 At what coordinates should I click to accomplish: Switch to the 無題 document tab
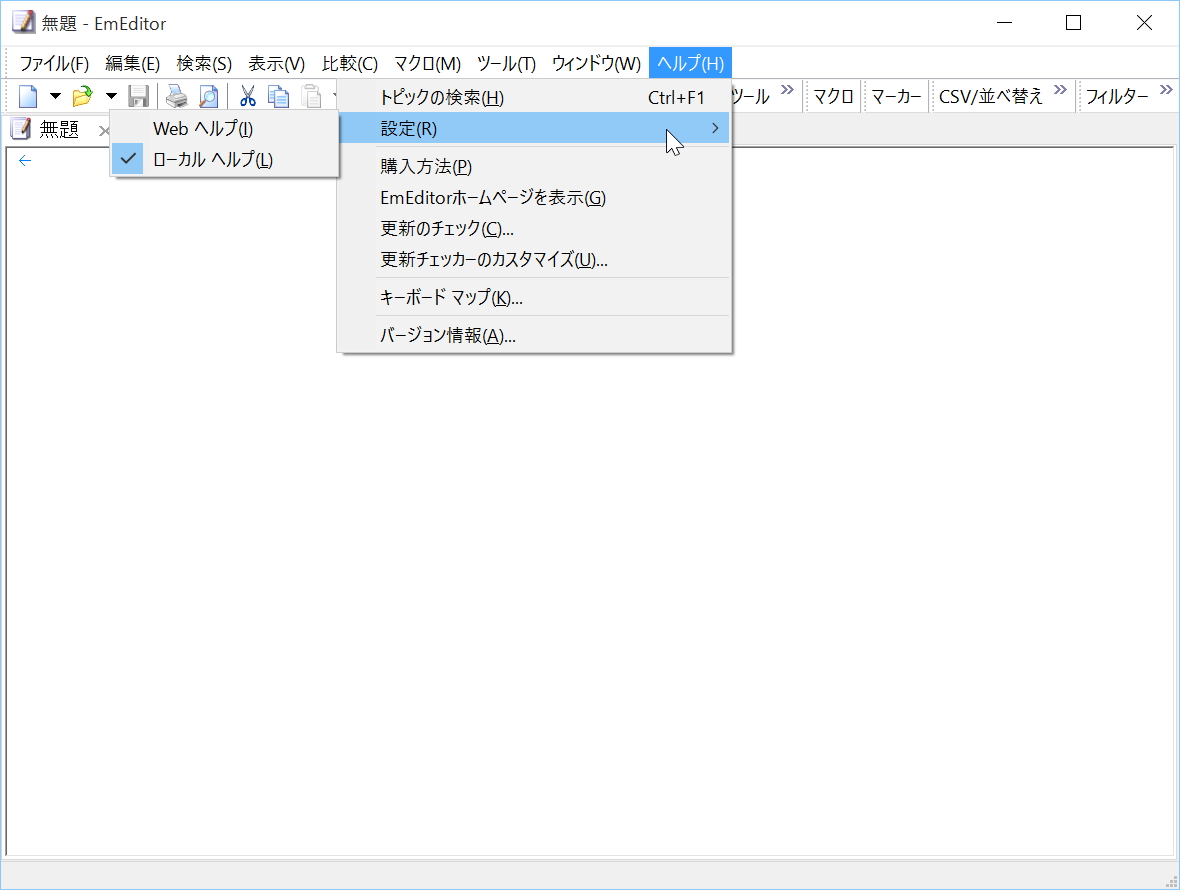[58, 129]
